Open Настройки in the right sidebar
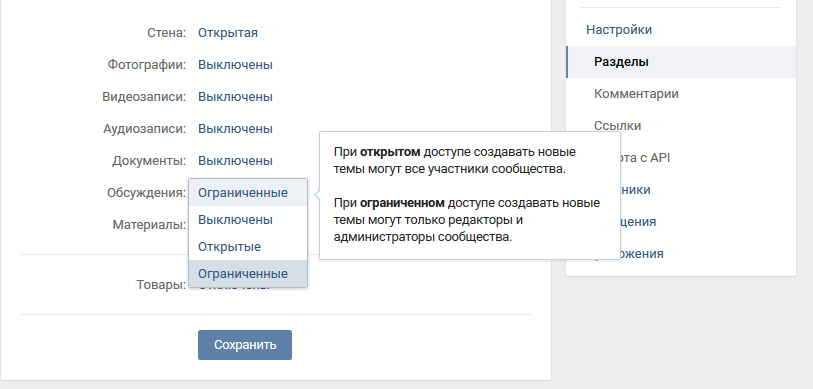Image resolution: width=813 pixels, height=389 pixels. (x=619, y=30)
